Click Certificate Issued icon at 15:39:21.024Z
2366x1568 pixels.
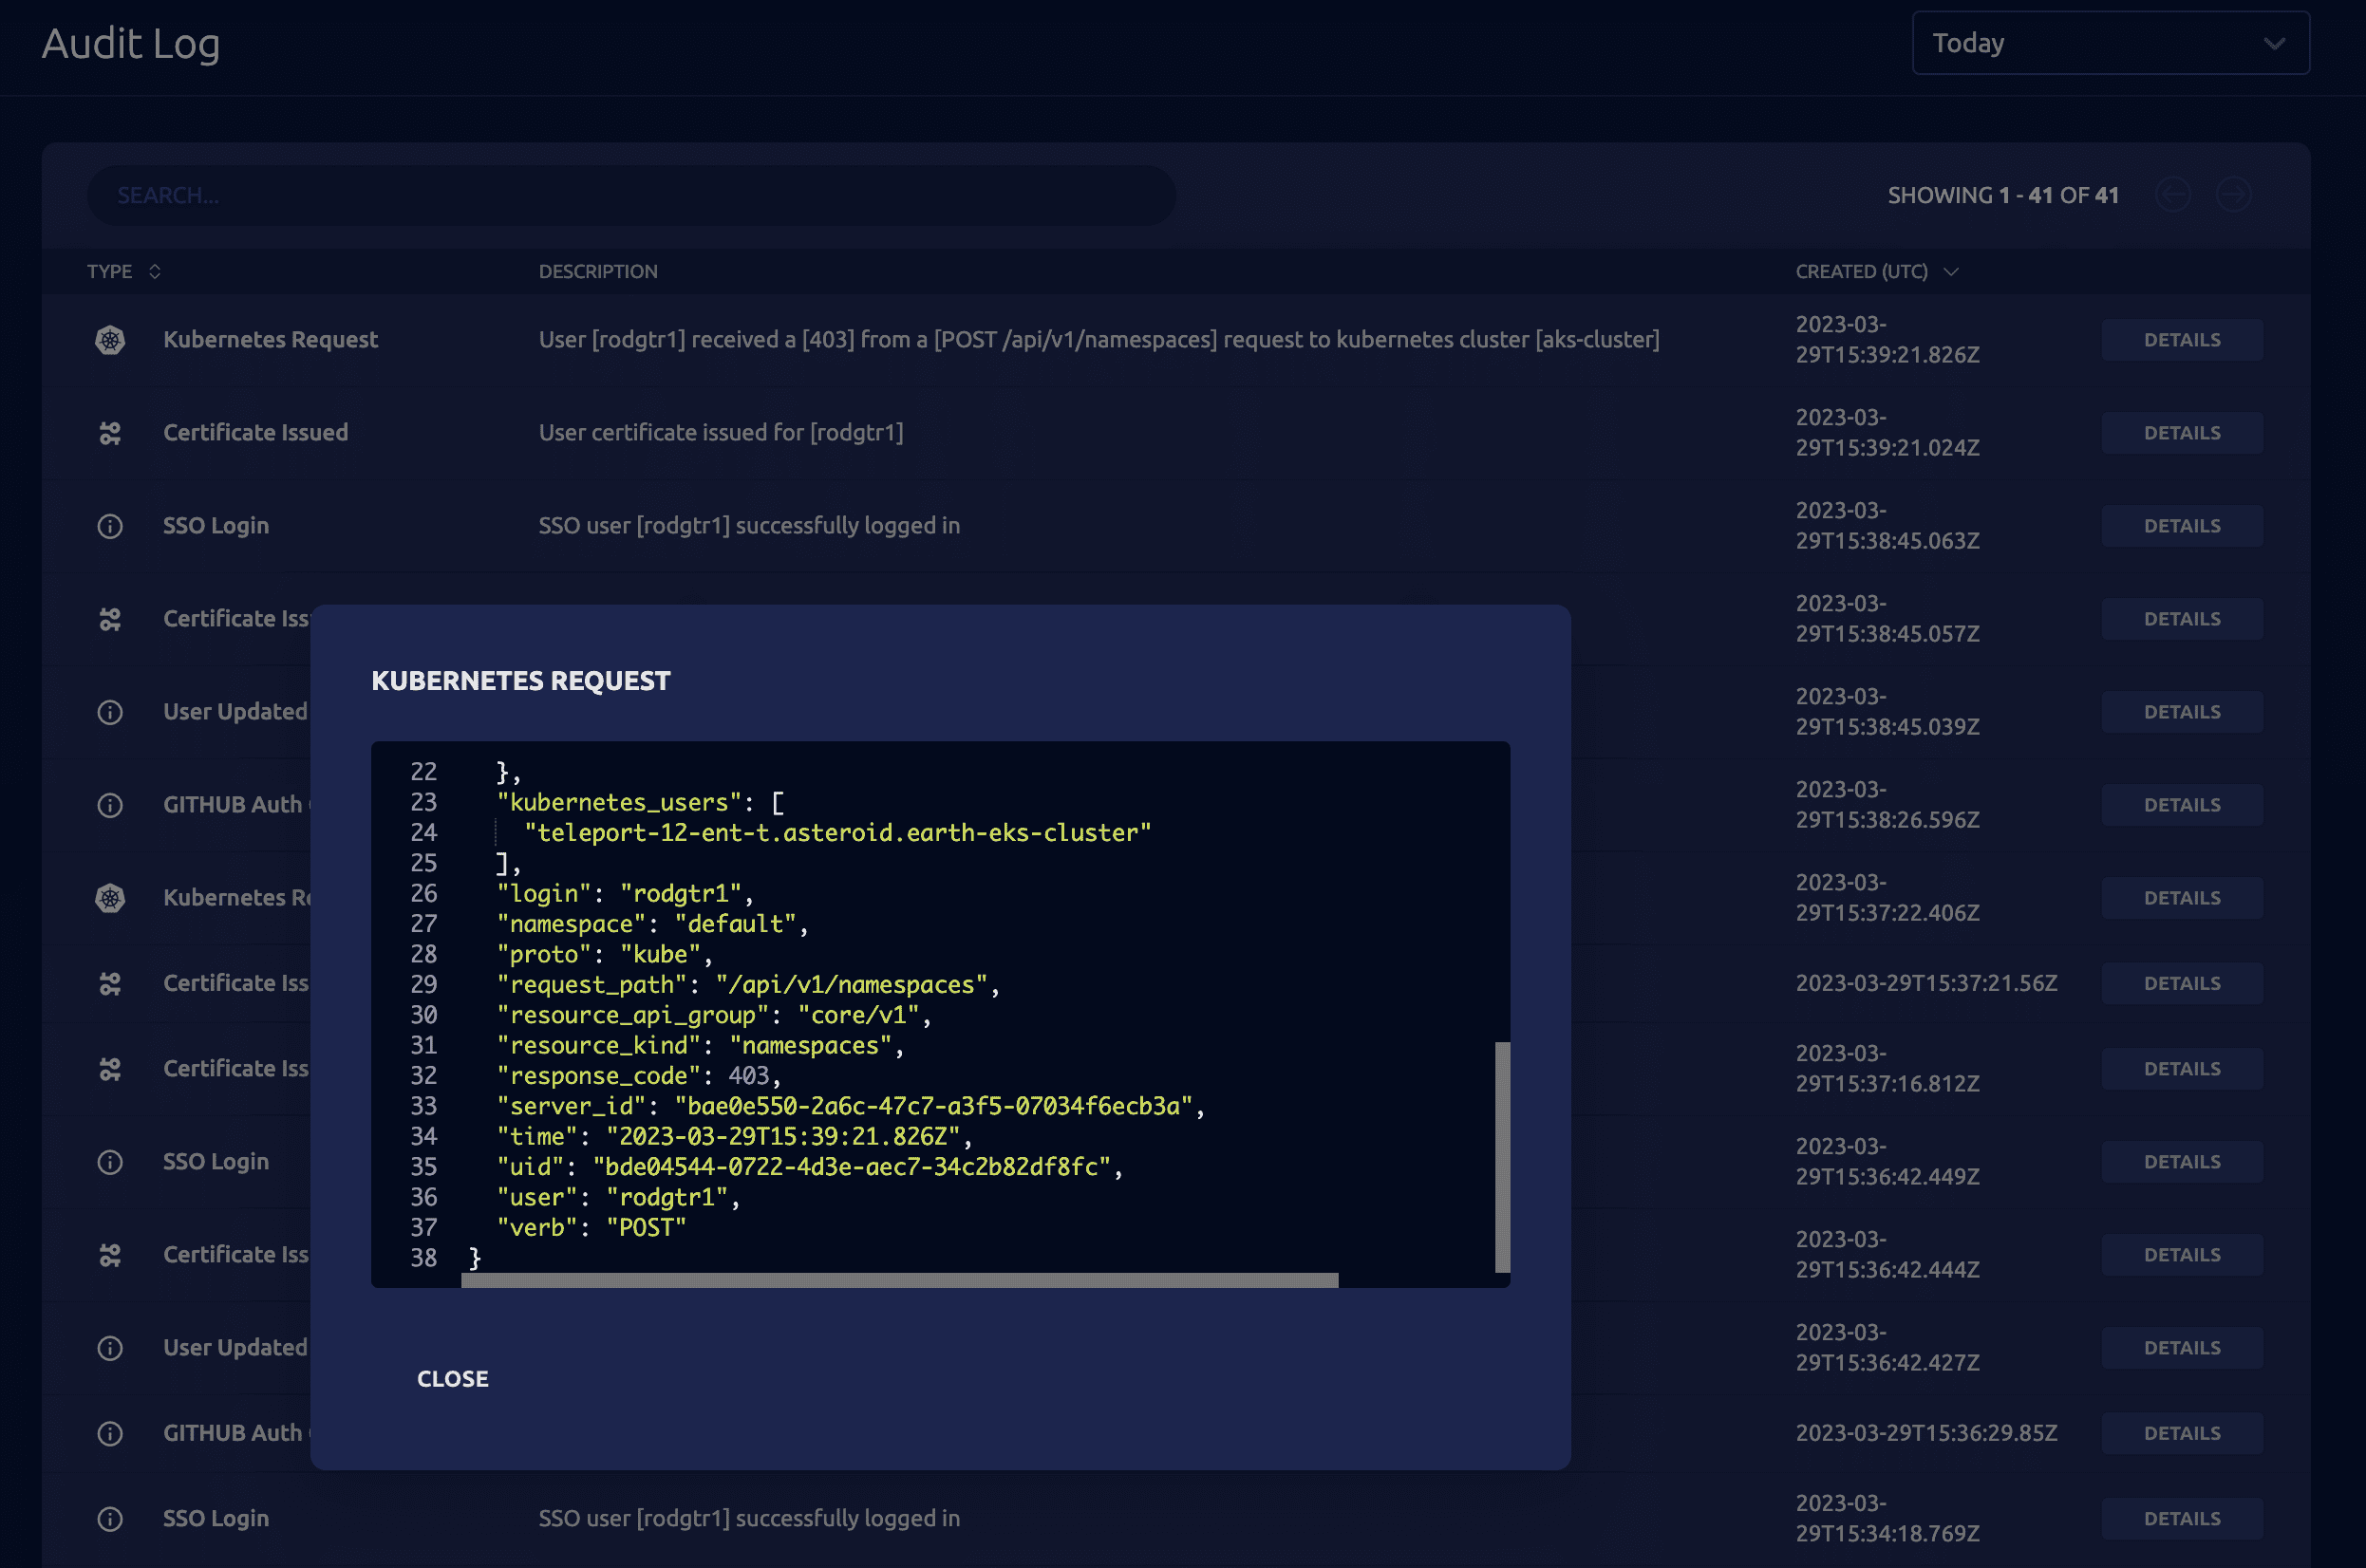pyautogui.click(x=110, y=433)
